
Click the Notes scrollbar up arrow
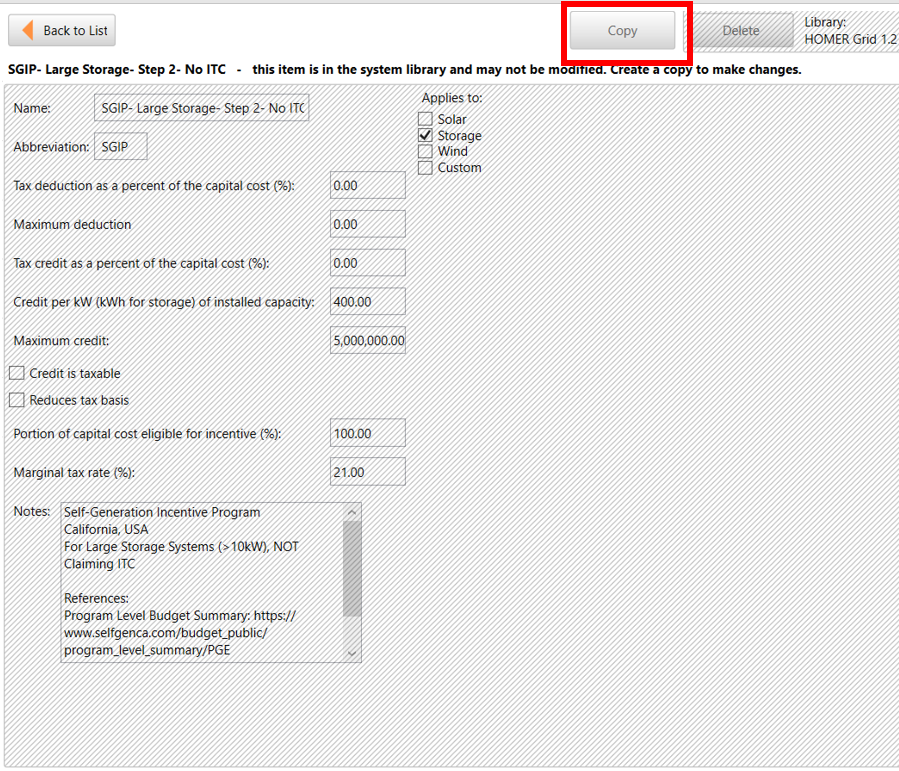tap(352, 512)
